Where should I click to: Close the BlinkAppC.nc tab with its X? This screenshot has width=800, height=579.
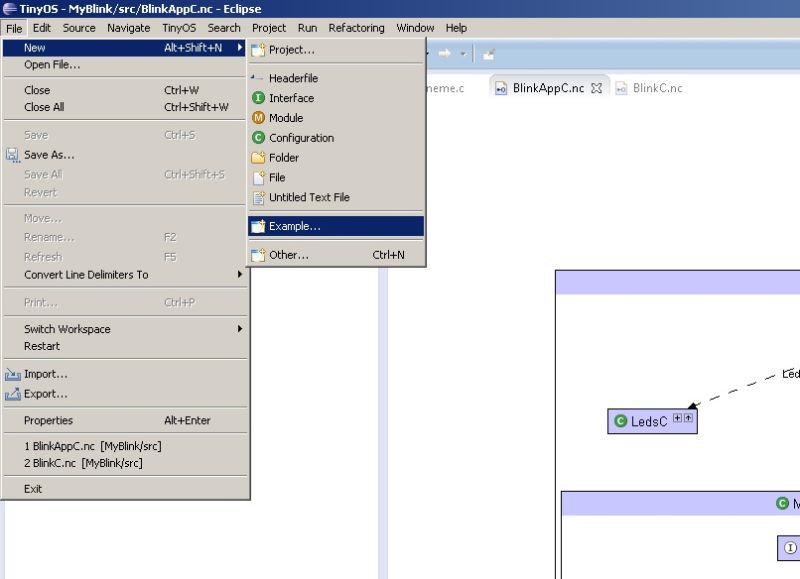[597, 88]
